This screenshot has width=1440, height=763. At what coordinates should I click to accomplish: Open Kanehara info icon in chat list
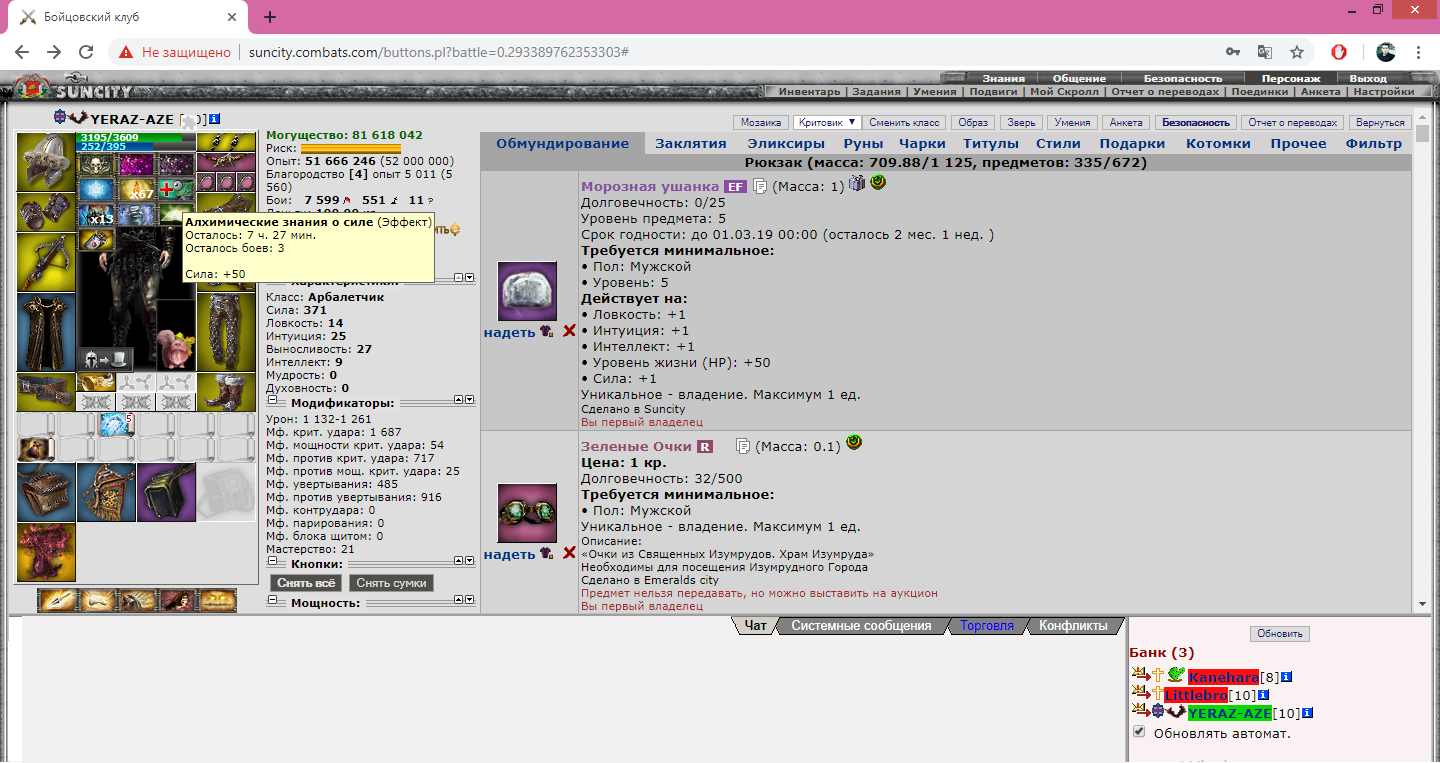coord(1286,677)
